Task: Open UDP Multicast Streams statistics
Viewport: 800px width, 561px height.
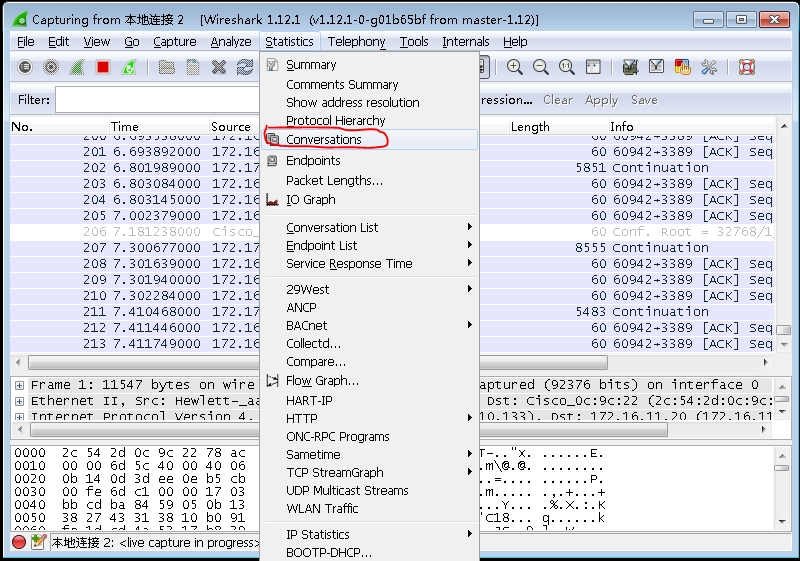Action: 370,491
